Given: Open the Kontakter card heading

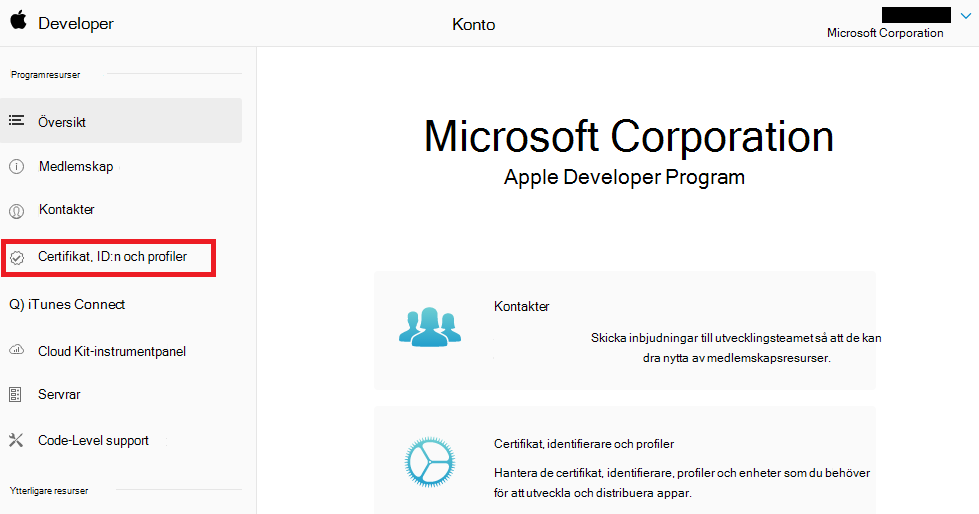Looking at the screenshot, I should pyautogui.click(x=521, y=307).
